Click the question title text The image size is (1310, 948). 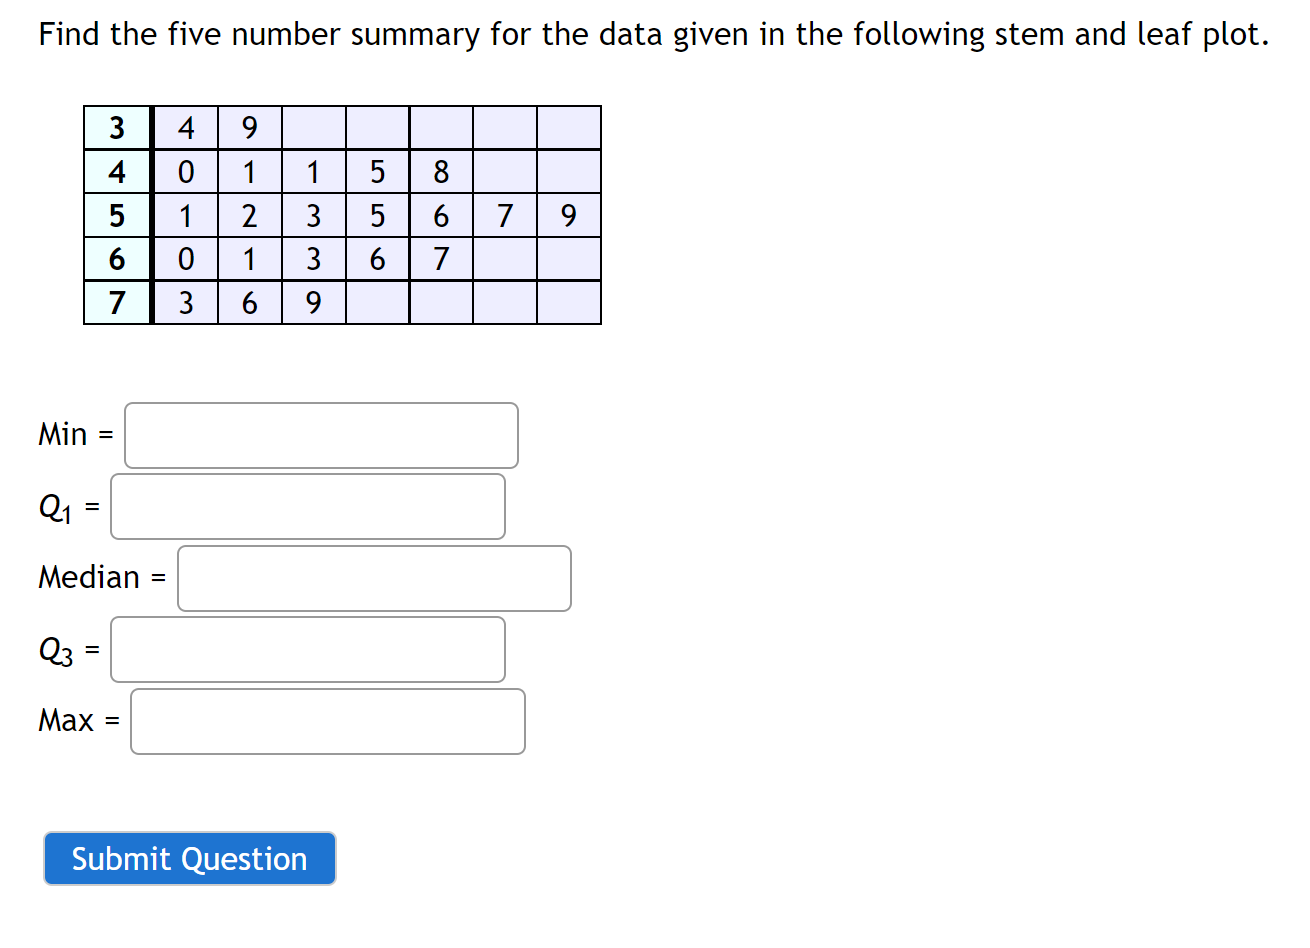652,34
